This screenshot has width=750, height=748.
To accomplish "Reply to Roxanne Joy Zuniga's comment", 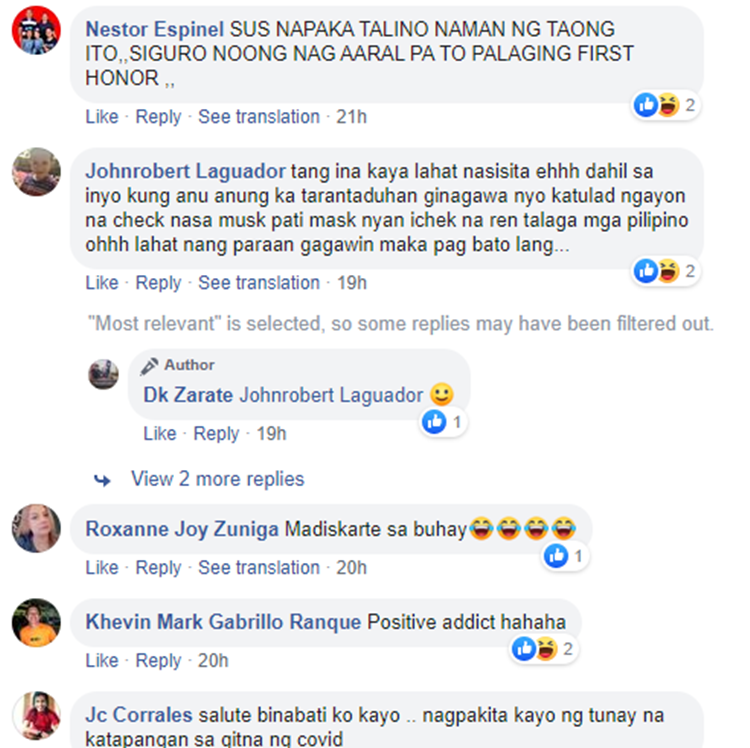I will (158, 568).
